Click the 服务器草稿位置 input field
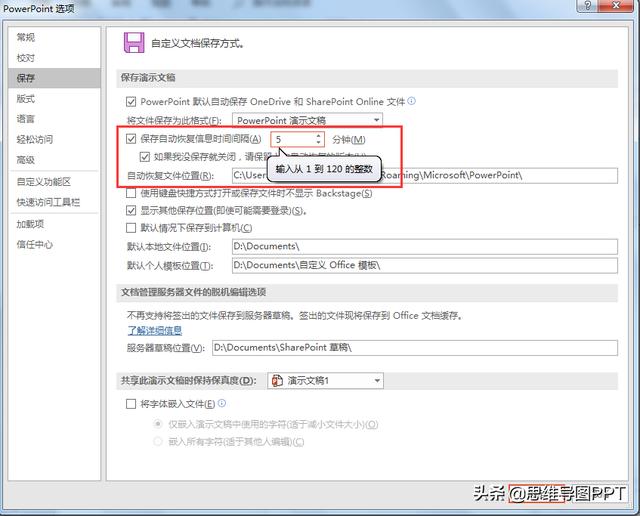 [415, 348]
